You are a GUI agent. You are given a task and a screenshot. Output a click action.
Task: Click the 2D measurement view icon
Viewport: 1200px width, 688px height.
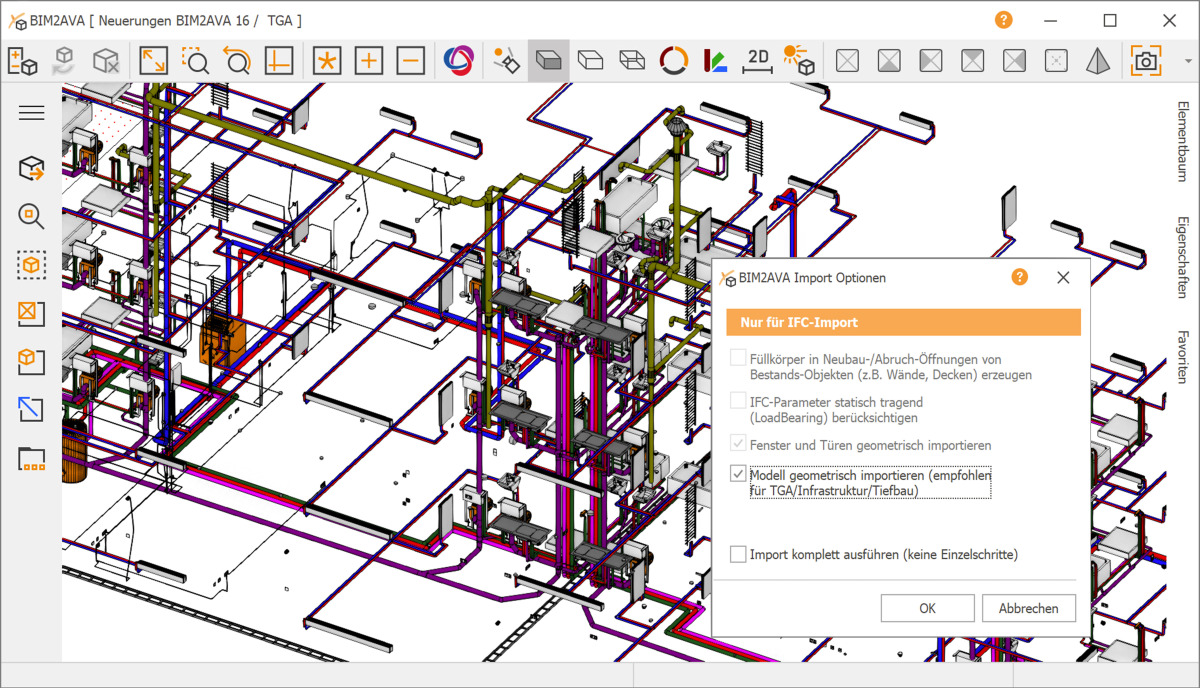click(x=758, y=60)
